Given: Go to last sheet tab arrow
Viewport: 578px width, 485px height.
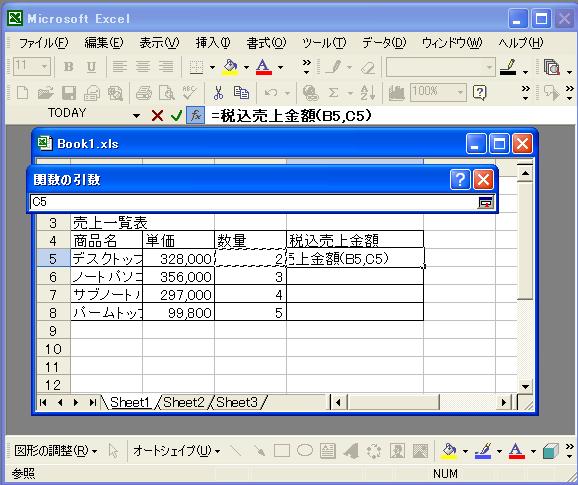Looking at the screenshot, I should click(93, 402).
